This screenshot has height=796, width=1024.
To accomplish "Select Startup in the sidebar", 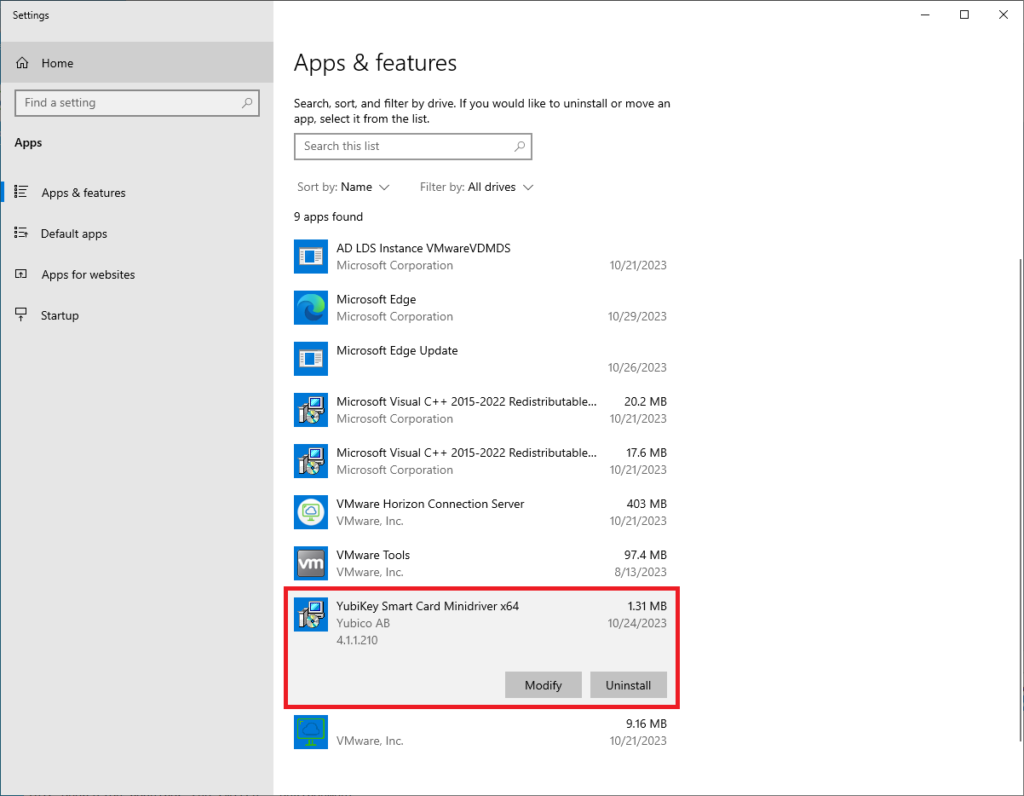I will 59,316.
